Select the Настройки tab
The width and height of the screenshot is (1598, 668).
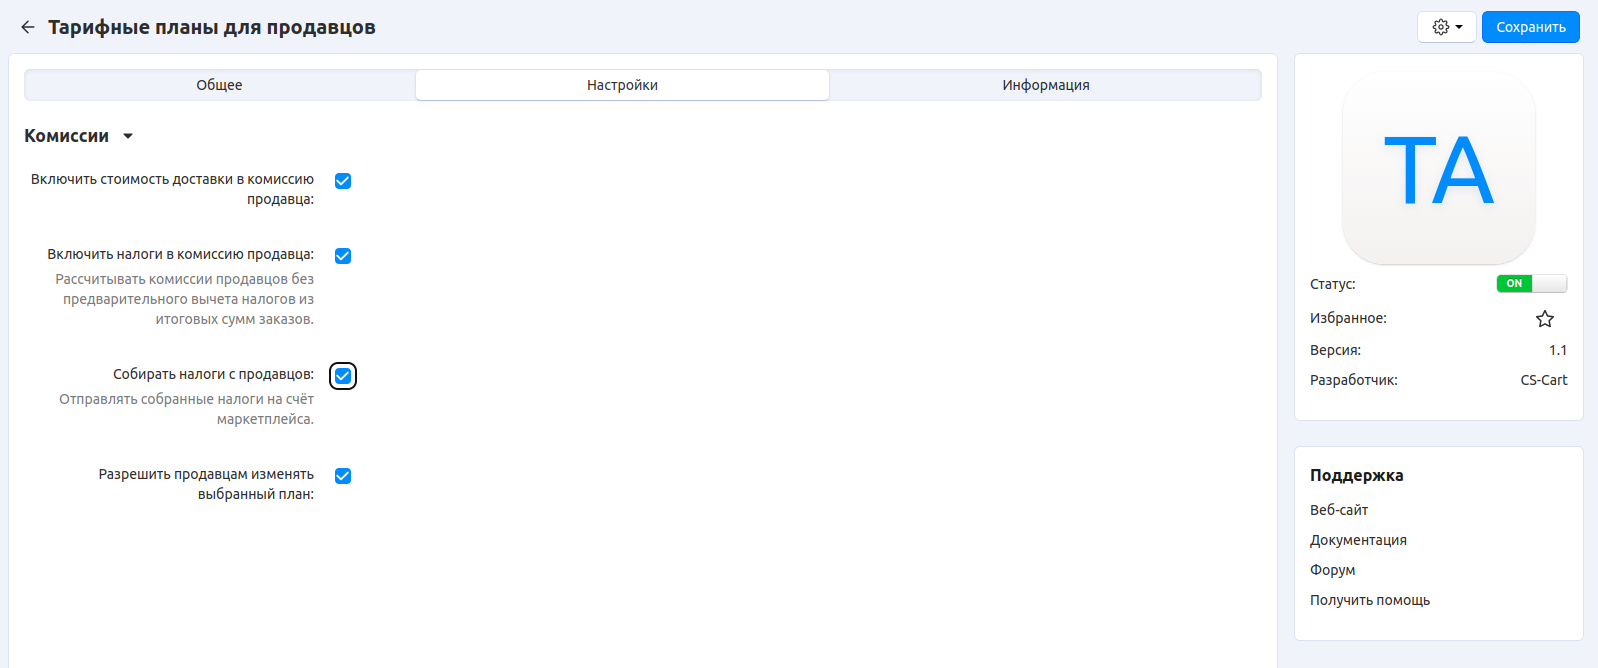(622, 85)
